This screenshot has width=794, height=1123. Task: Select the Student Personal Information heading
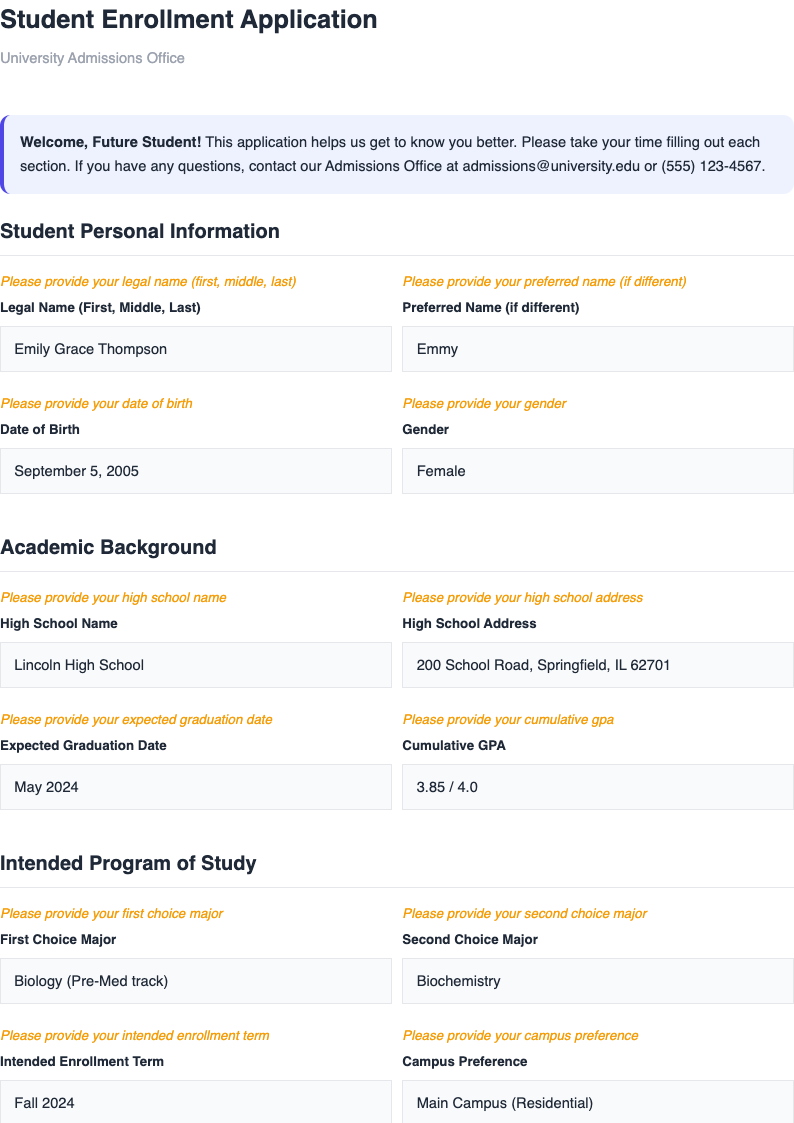click(x=140, y=231)
